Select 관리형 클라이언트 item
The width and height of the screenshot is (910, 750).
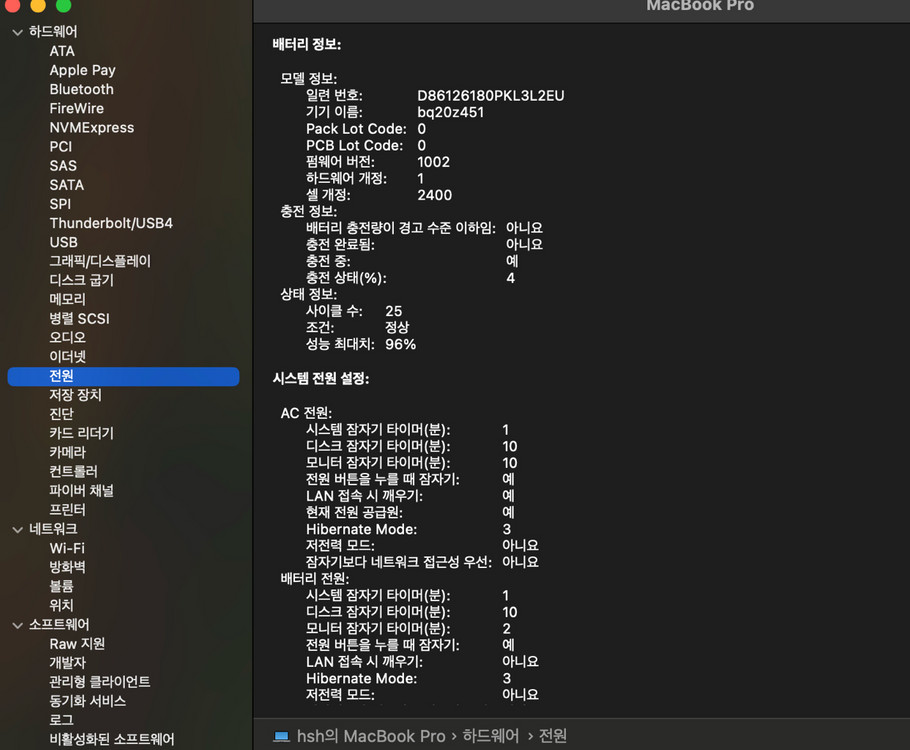click(100, 682)
